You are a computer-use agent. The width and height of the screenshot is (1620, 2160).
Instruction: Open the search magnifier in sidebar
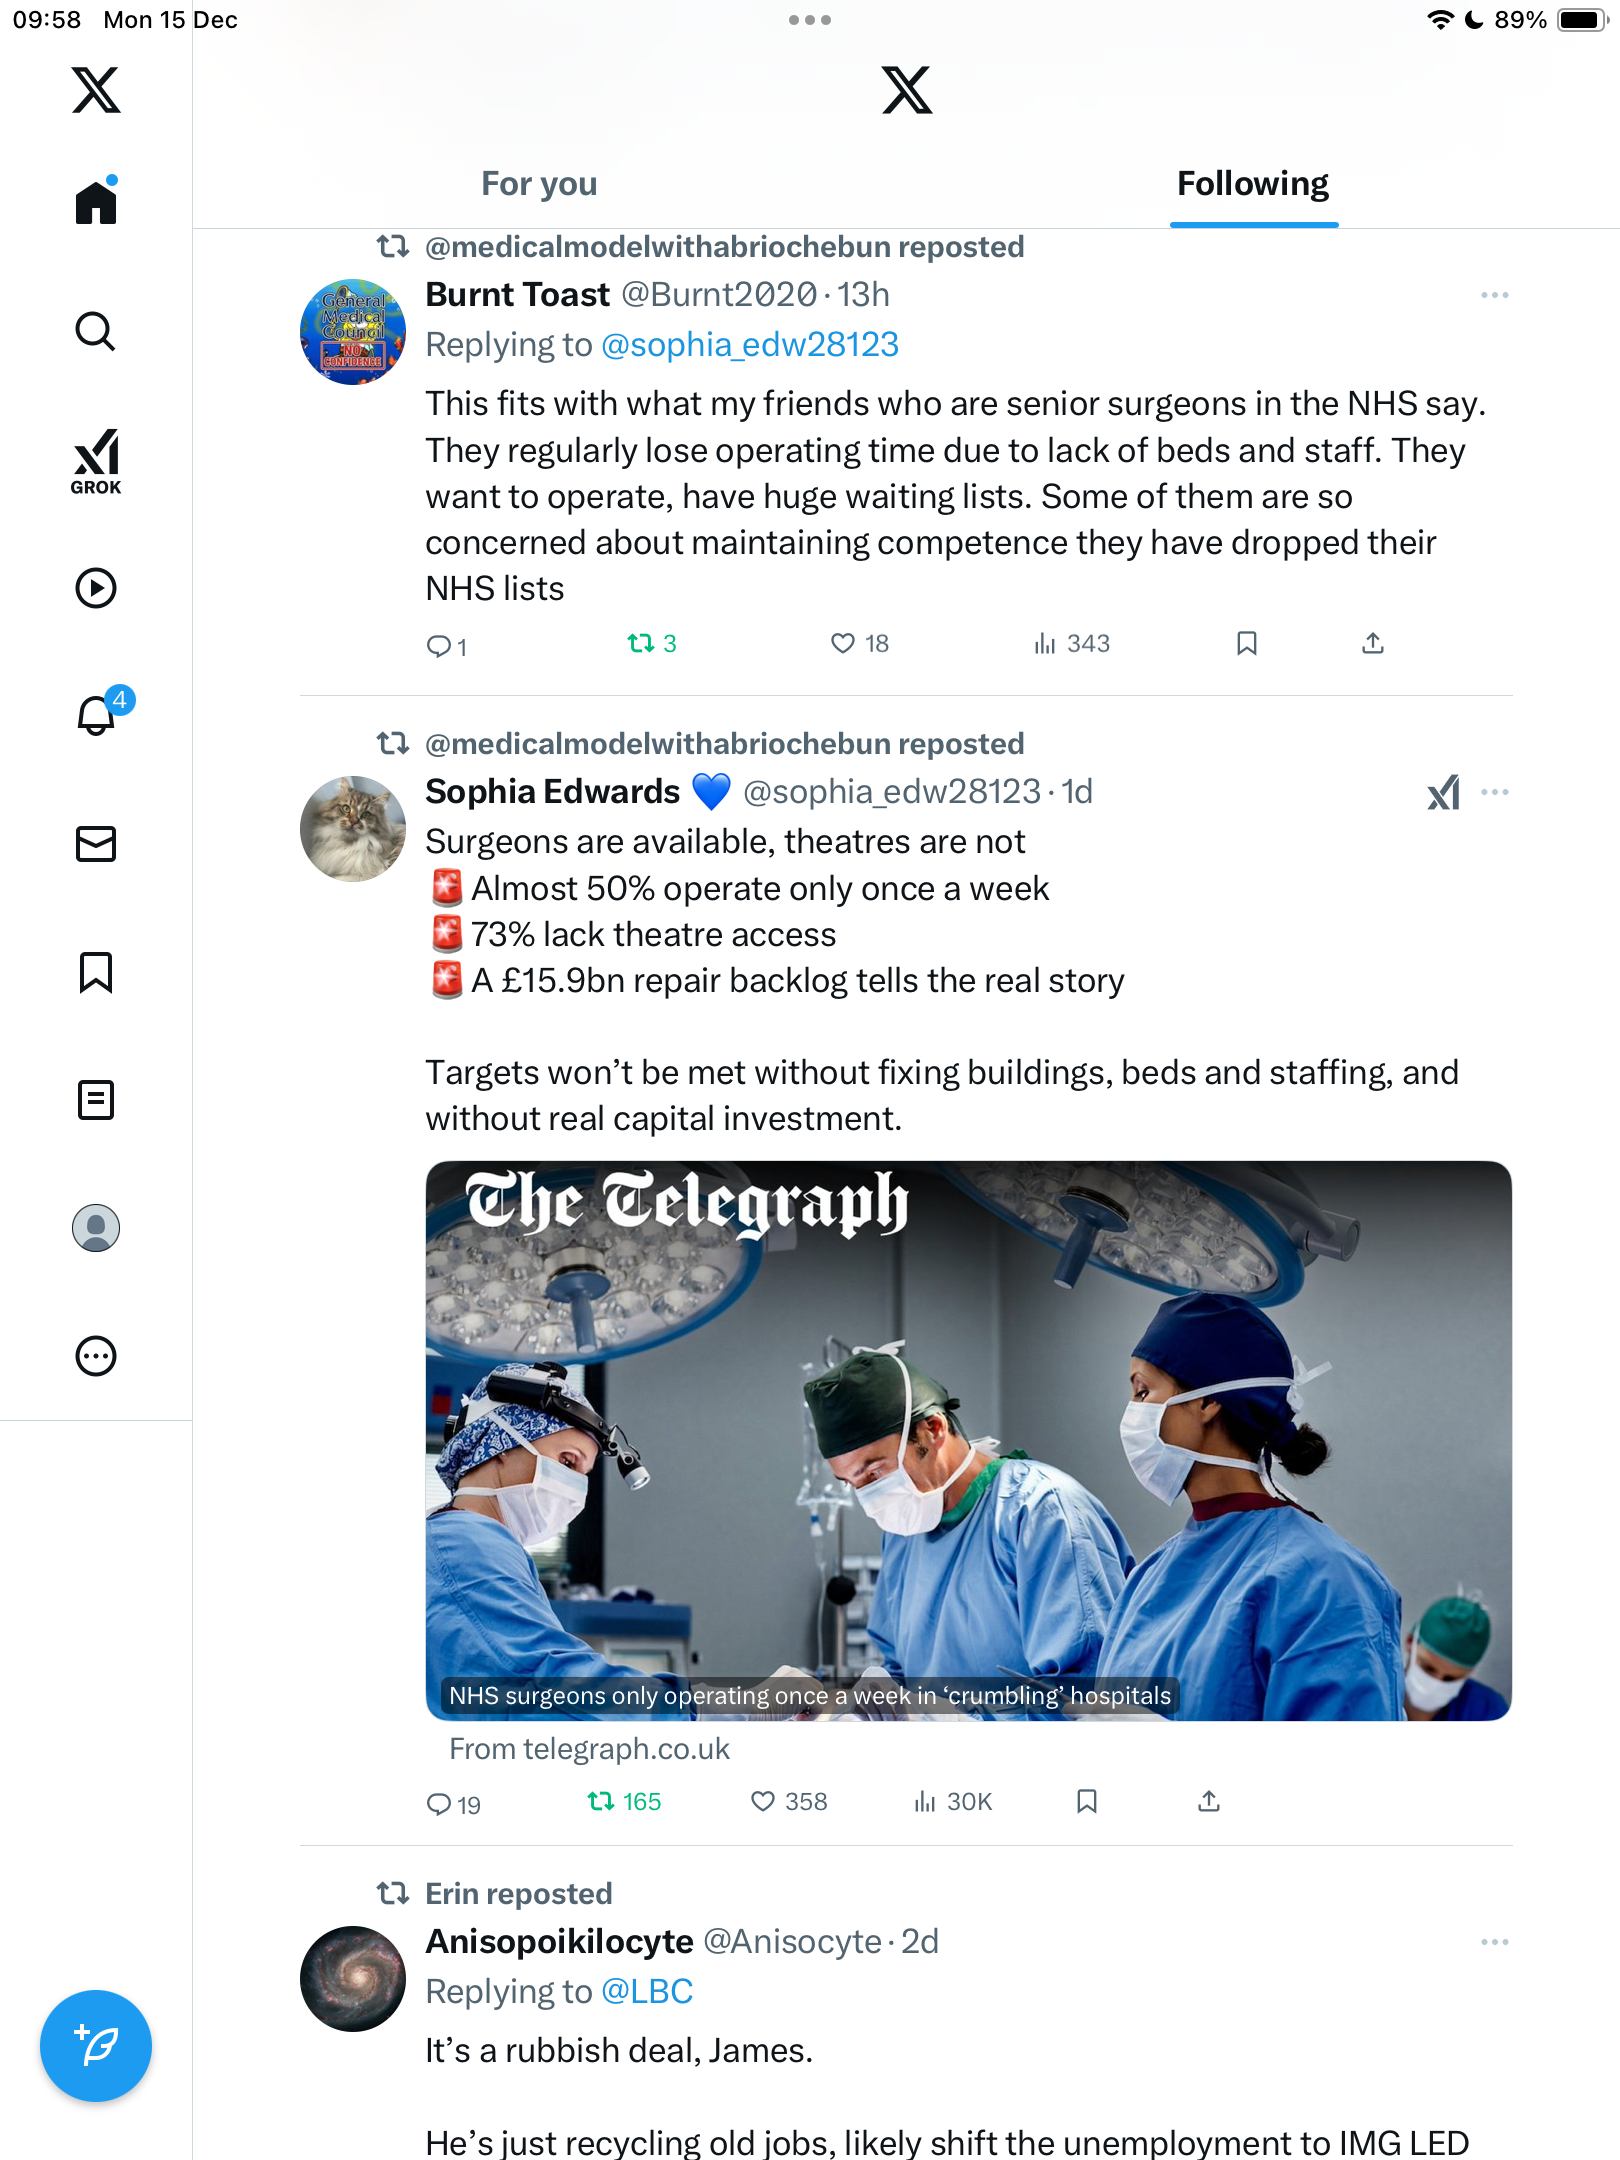point(96,331)
